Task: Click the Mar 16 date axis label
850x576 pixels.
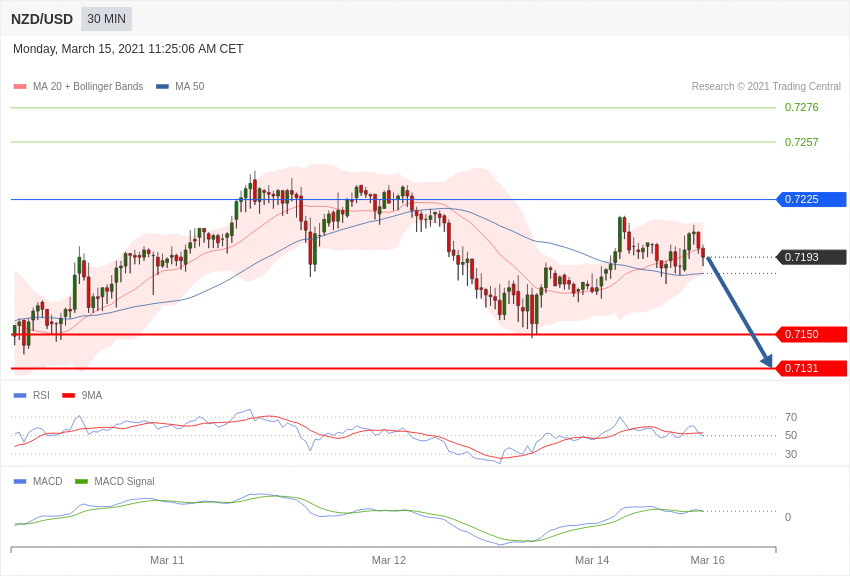Action: [x=707, y=560]
